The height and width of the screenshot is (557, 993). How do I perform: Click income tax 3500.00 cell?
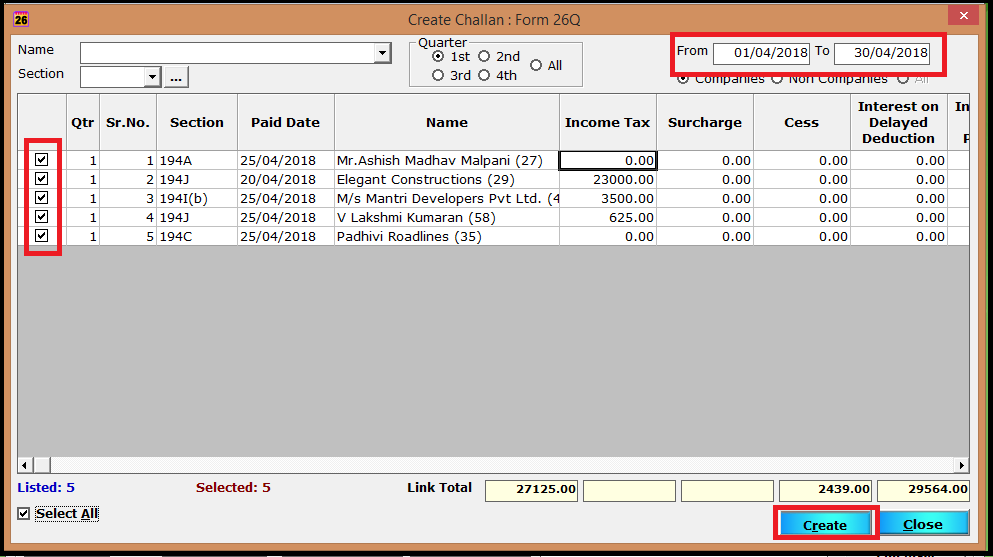click(x=608, y=198)
